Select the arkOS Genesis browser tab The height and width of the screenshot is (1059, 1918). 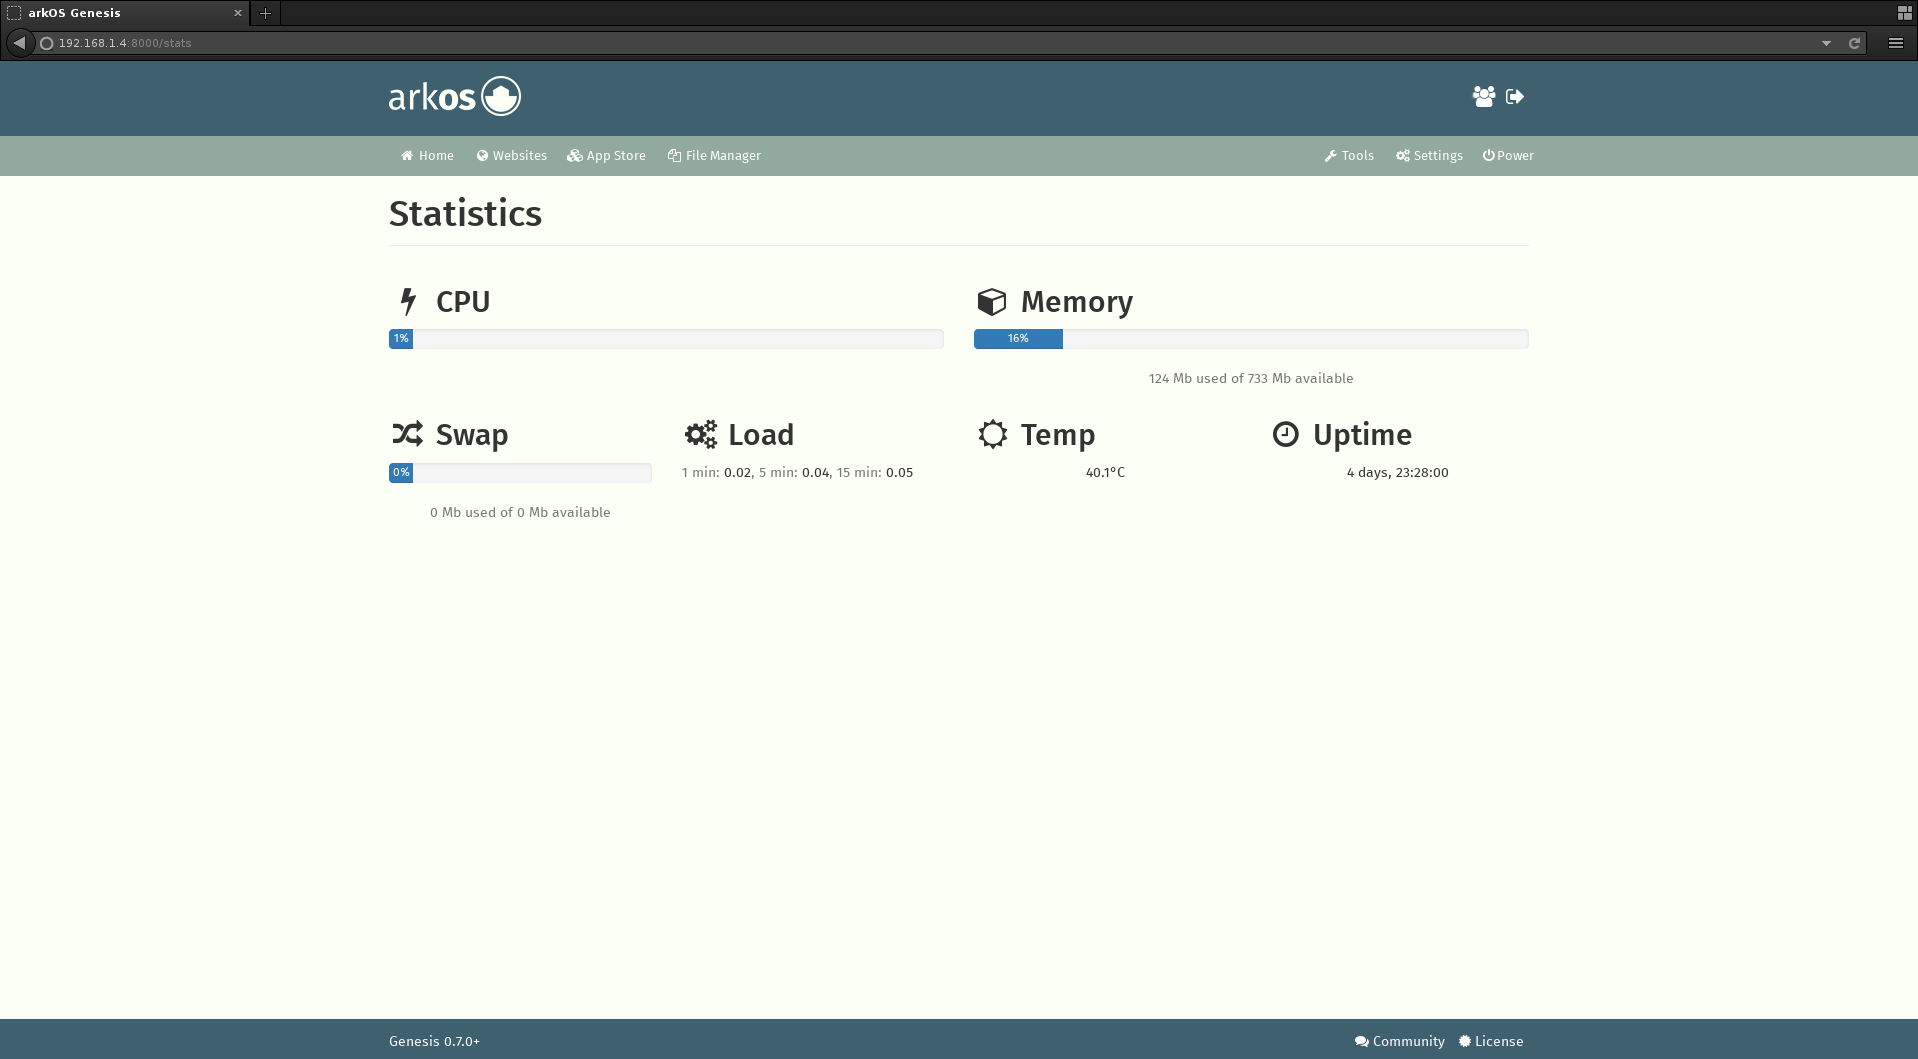click(125, 13)
